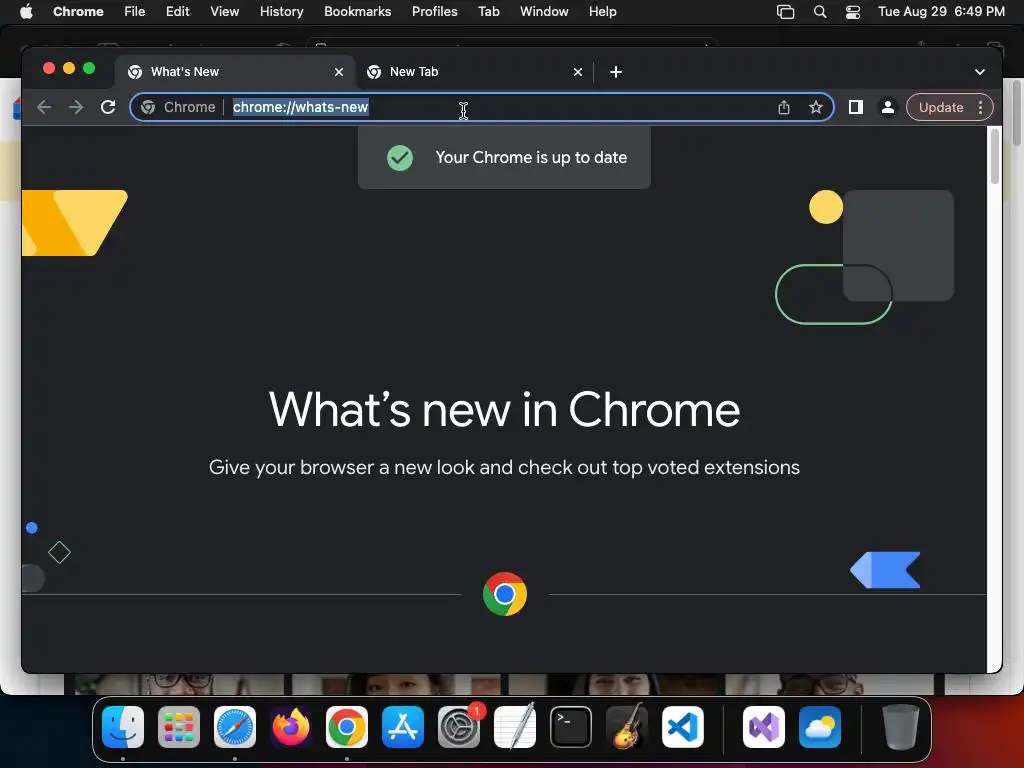Close the What's New tab

338,72
